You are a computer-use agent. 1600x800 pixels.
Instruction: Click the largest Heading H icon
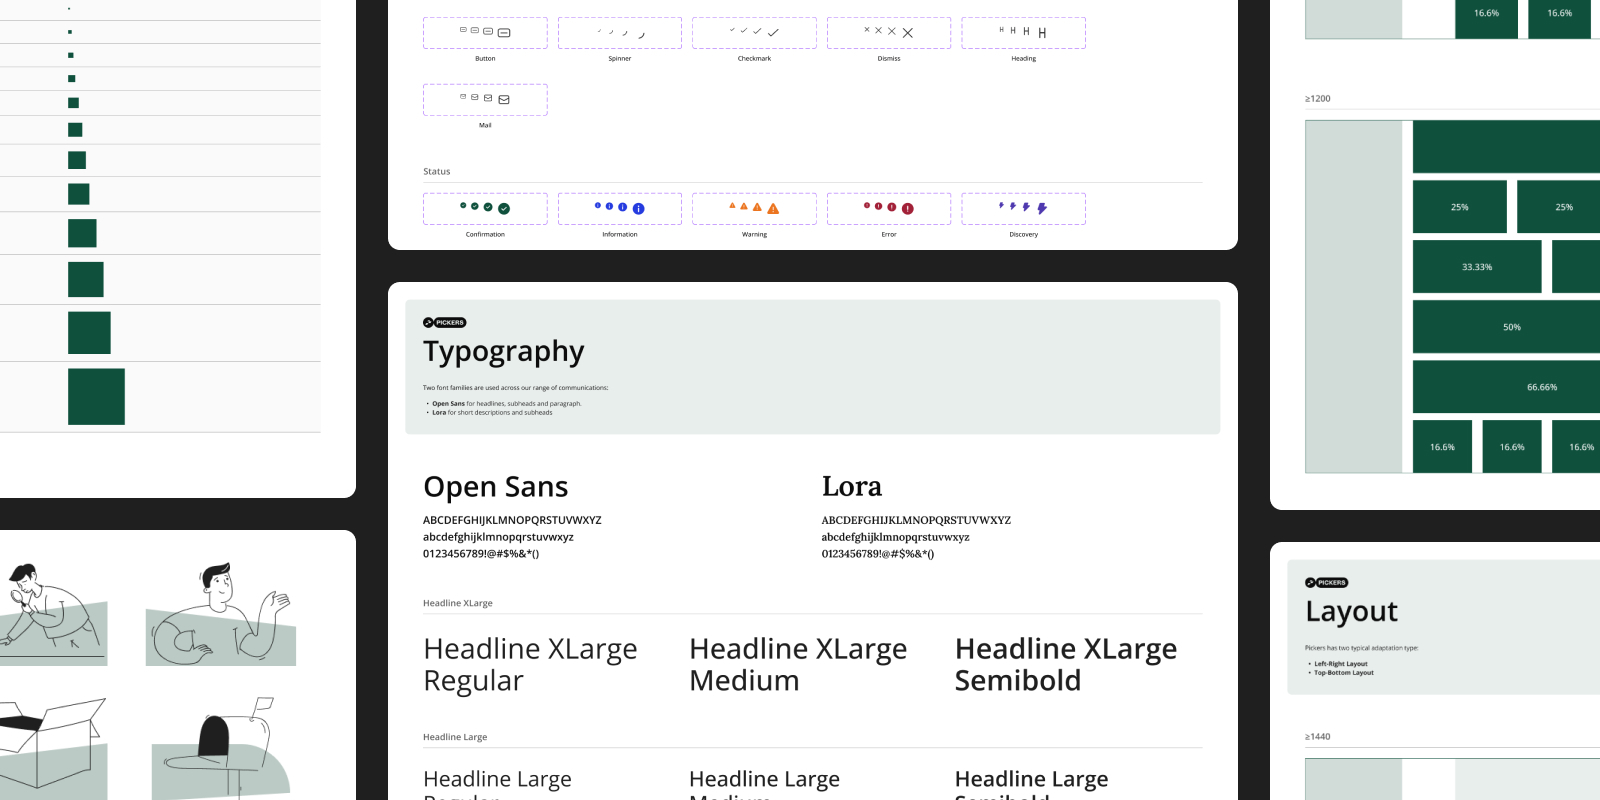[x=1042, y=33]
